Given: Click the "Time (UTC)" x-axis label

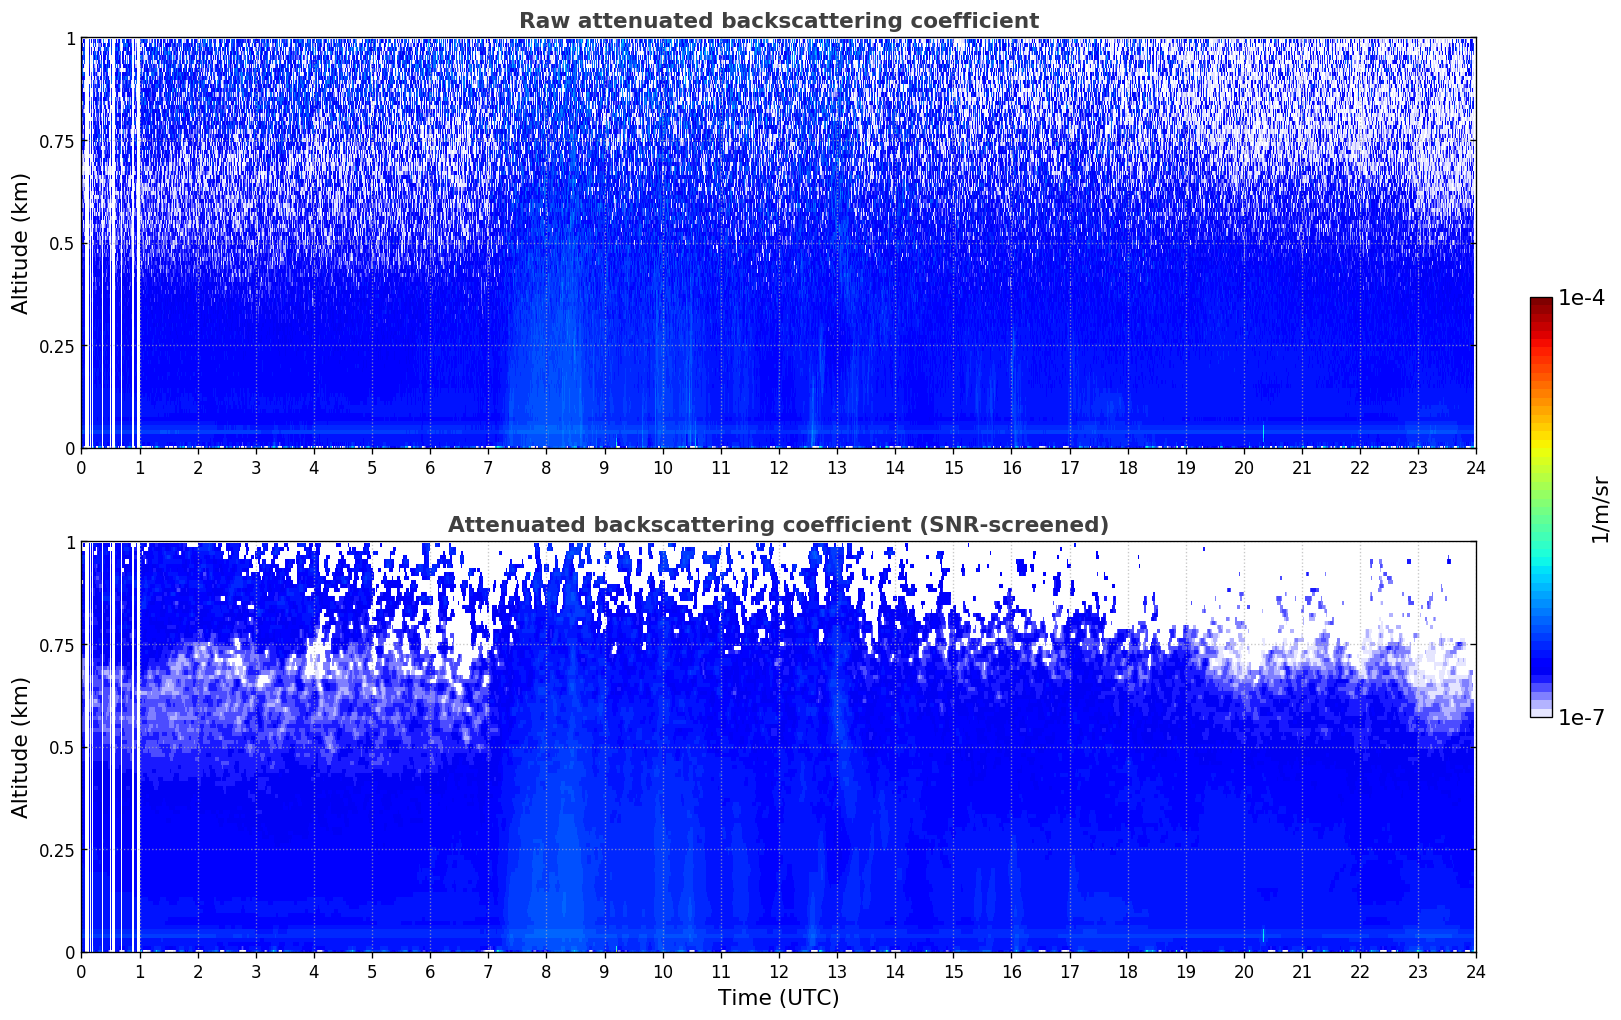Looking at the screenshot, I should pyautogui.click(x=778, y=998).
